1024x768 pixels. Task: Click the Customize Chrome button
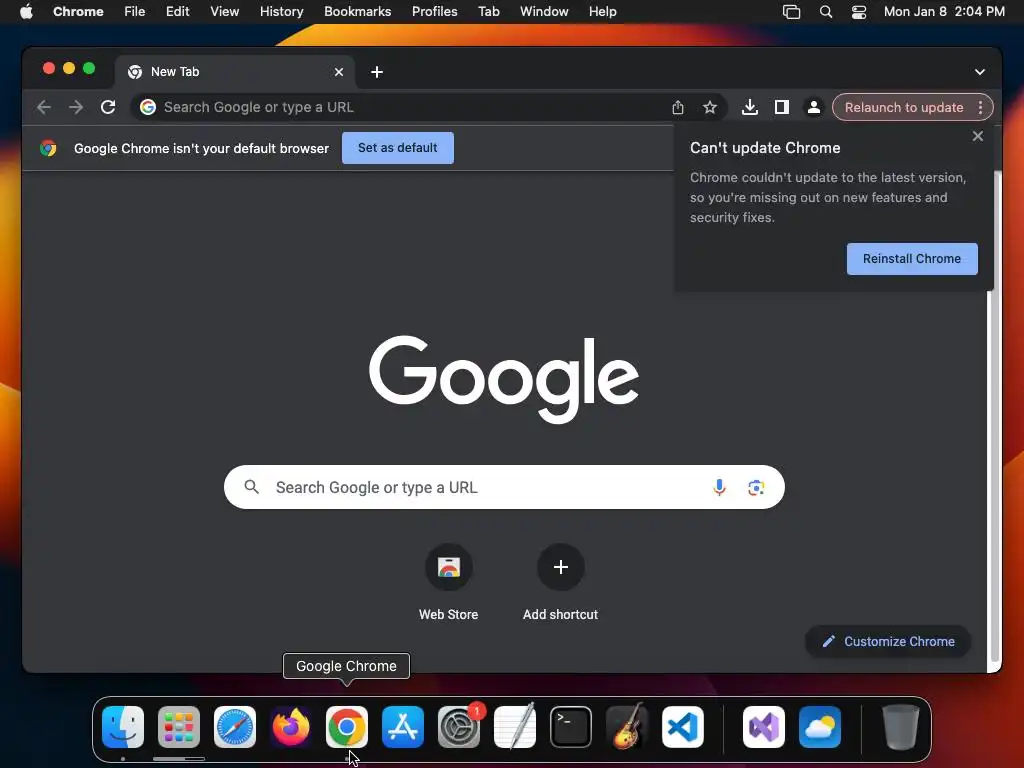[888, 641]
